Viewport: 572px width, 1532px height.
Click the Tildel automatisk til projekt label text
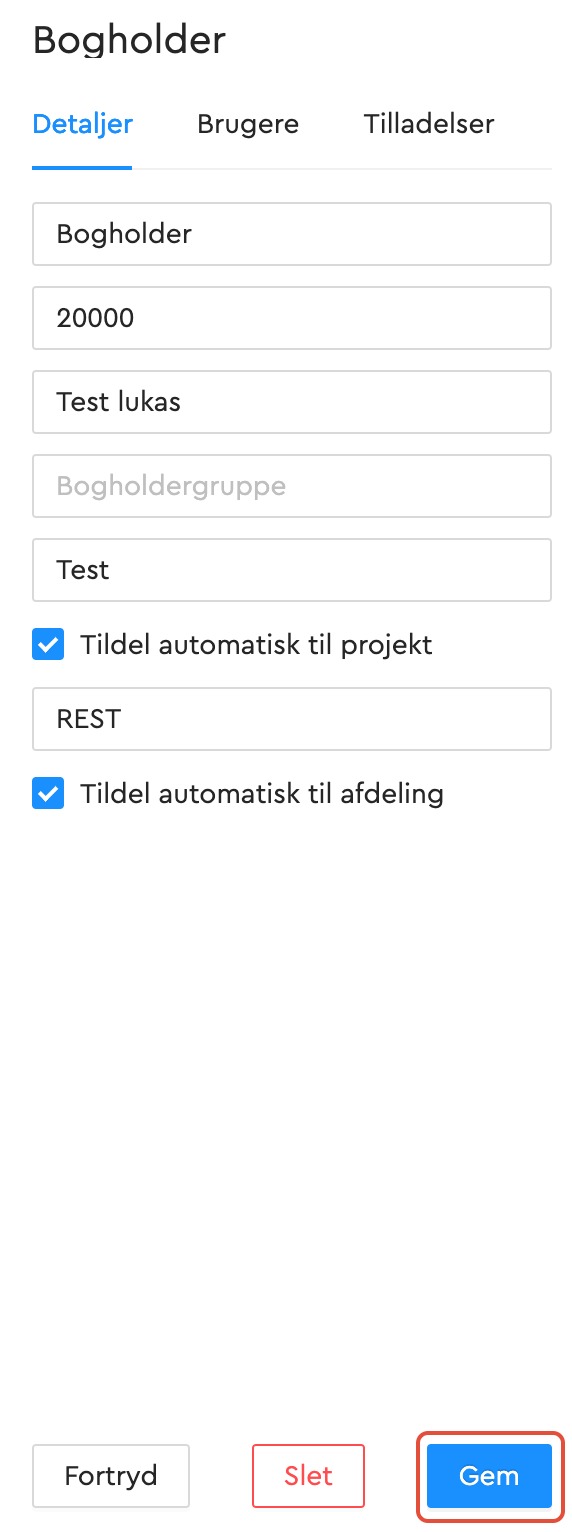(x=256, y=645)
